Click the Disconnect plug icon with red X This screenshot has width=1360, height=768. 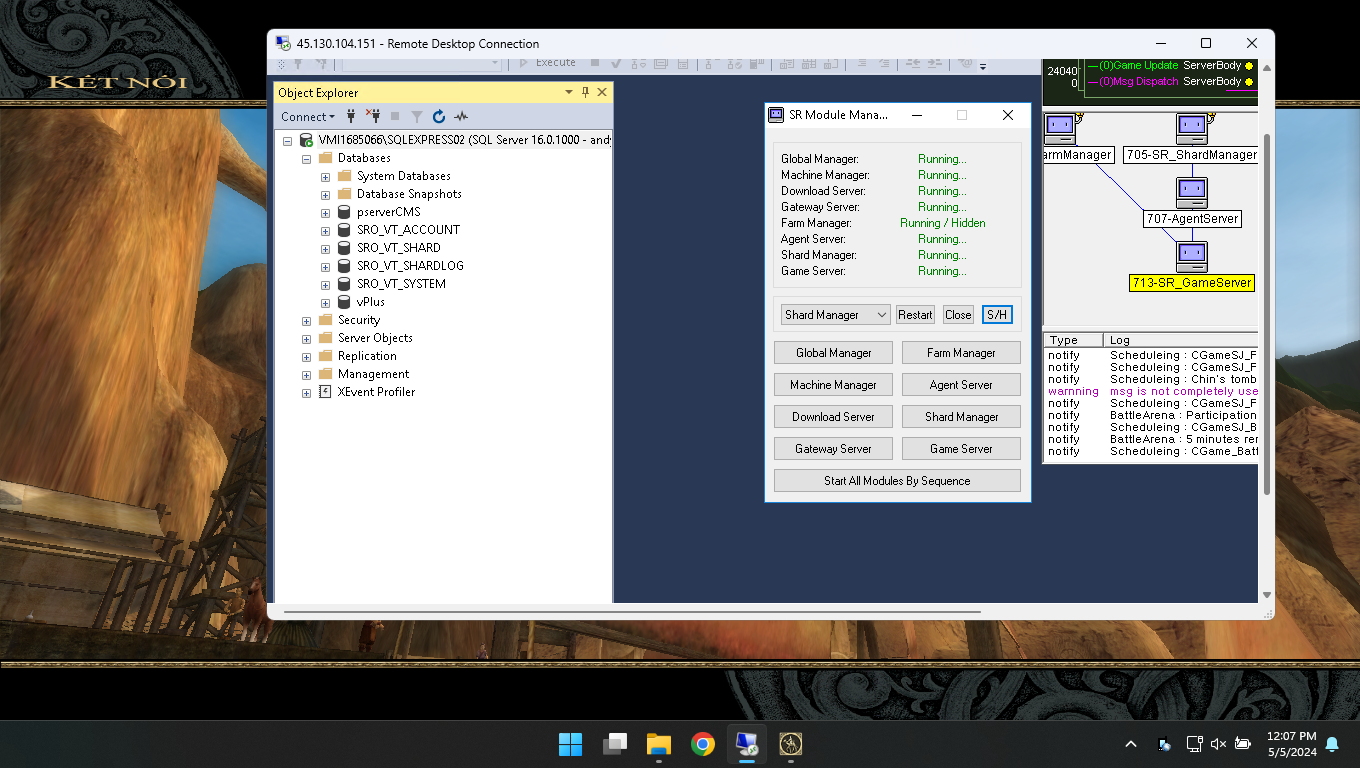pos(373,116)
